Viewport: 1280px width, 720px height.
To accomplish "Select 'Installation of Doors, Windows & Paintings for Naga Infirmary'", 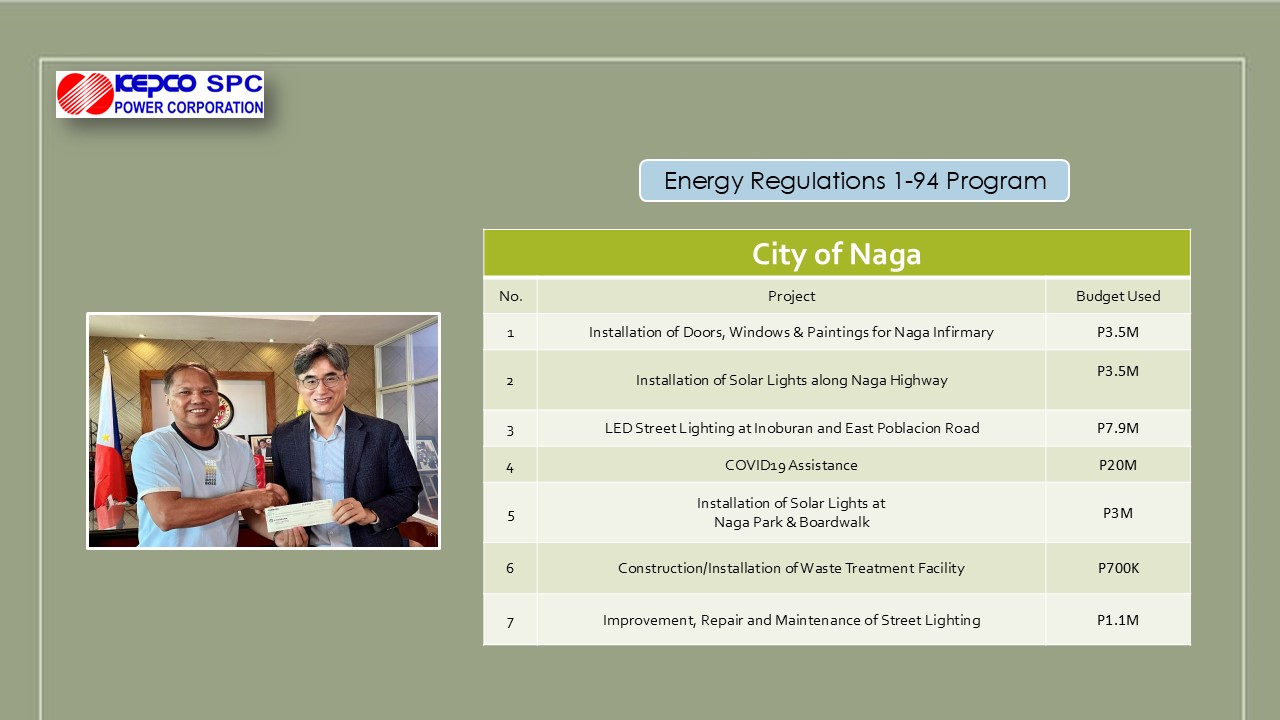I will click(791, 332).
